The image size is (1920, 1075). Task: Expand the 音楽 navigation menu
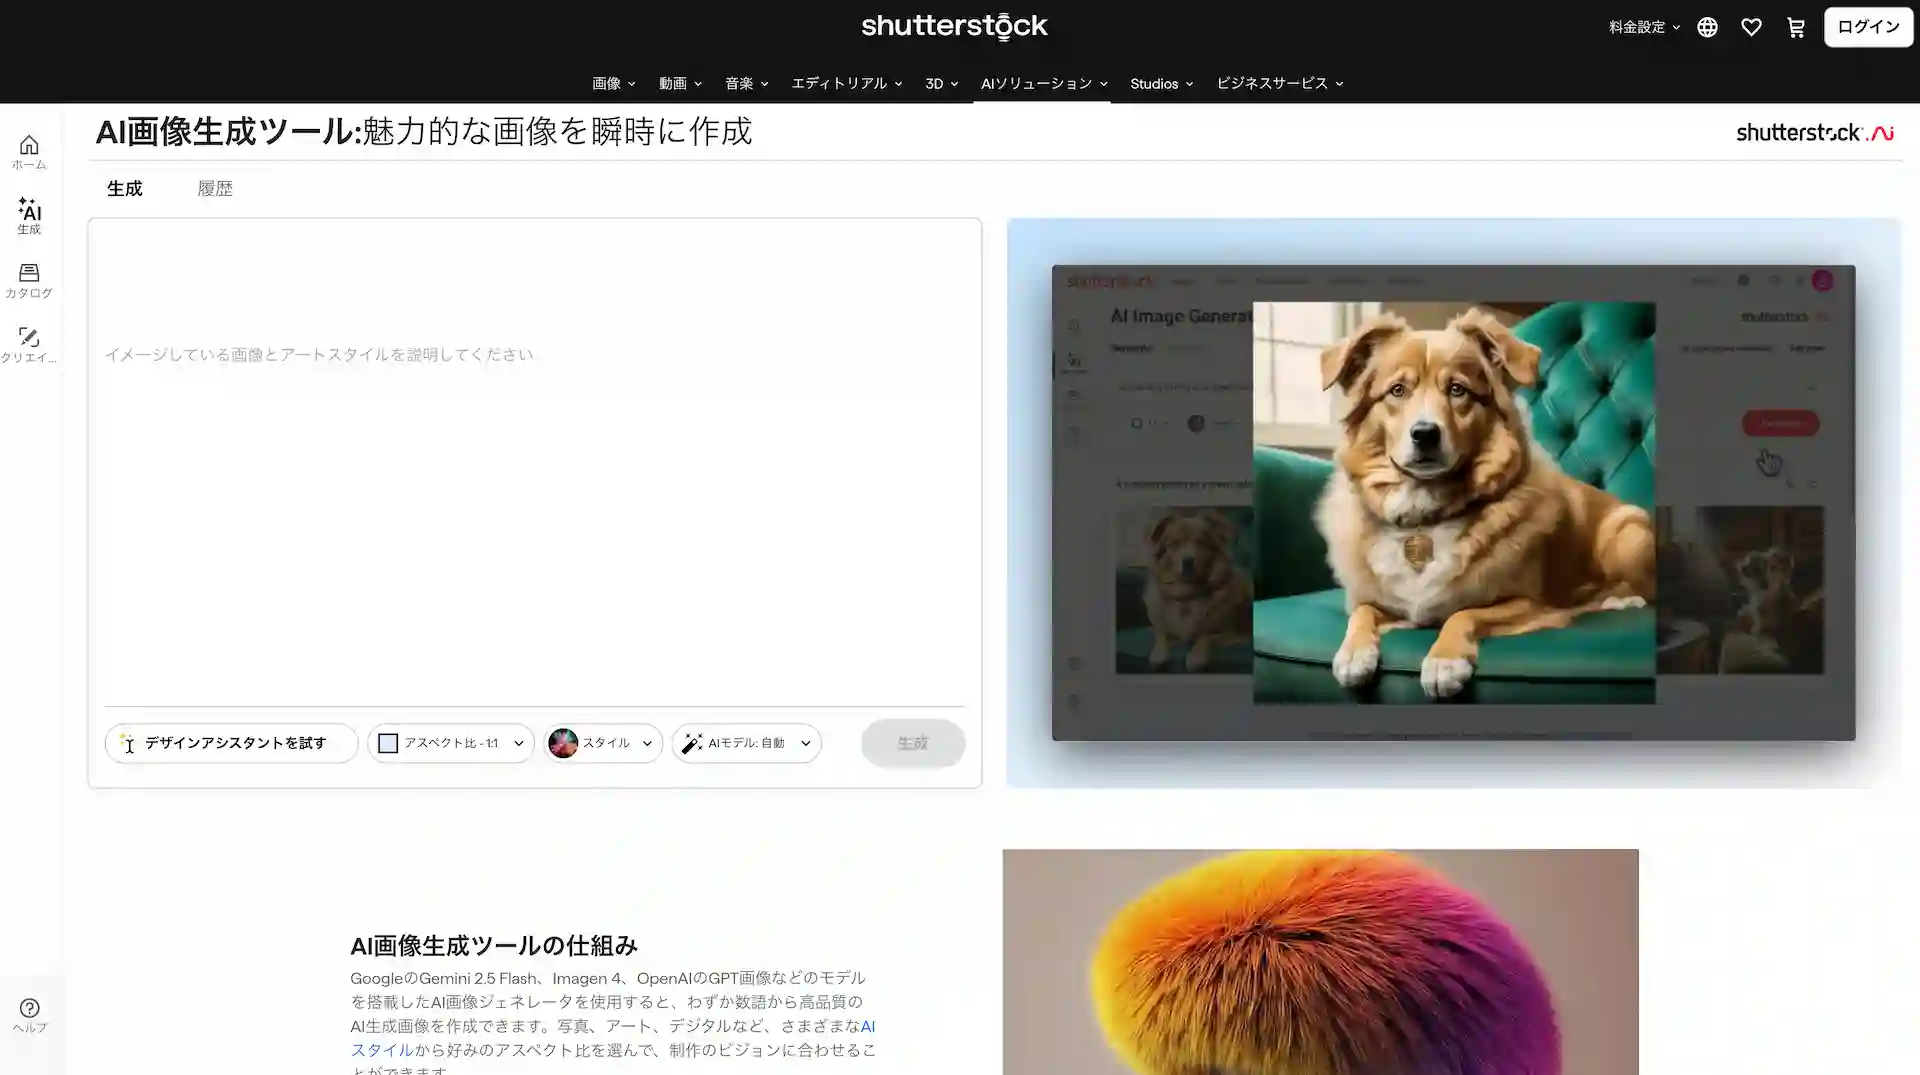(746, 84)
